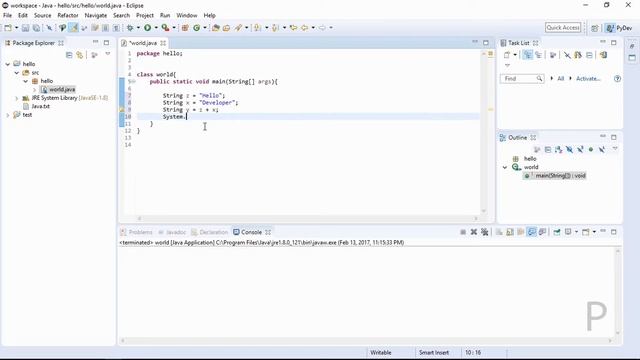Click Remove Launch in Console toolbar
Screen dimensions: 640x360
[473, 232]
